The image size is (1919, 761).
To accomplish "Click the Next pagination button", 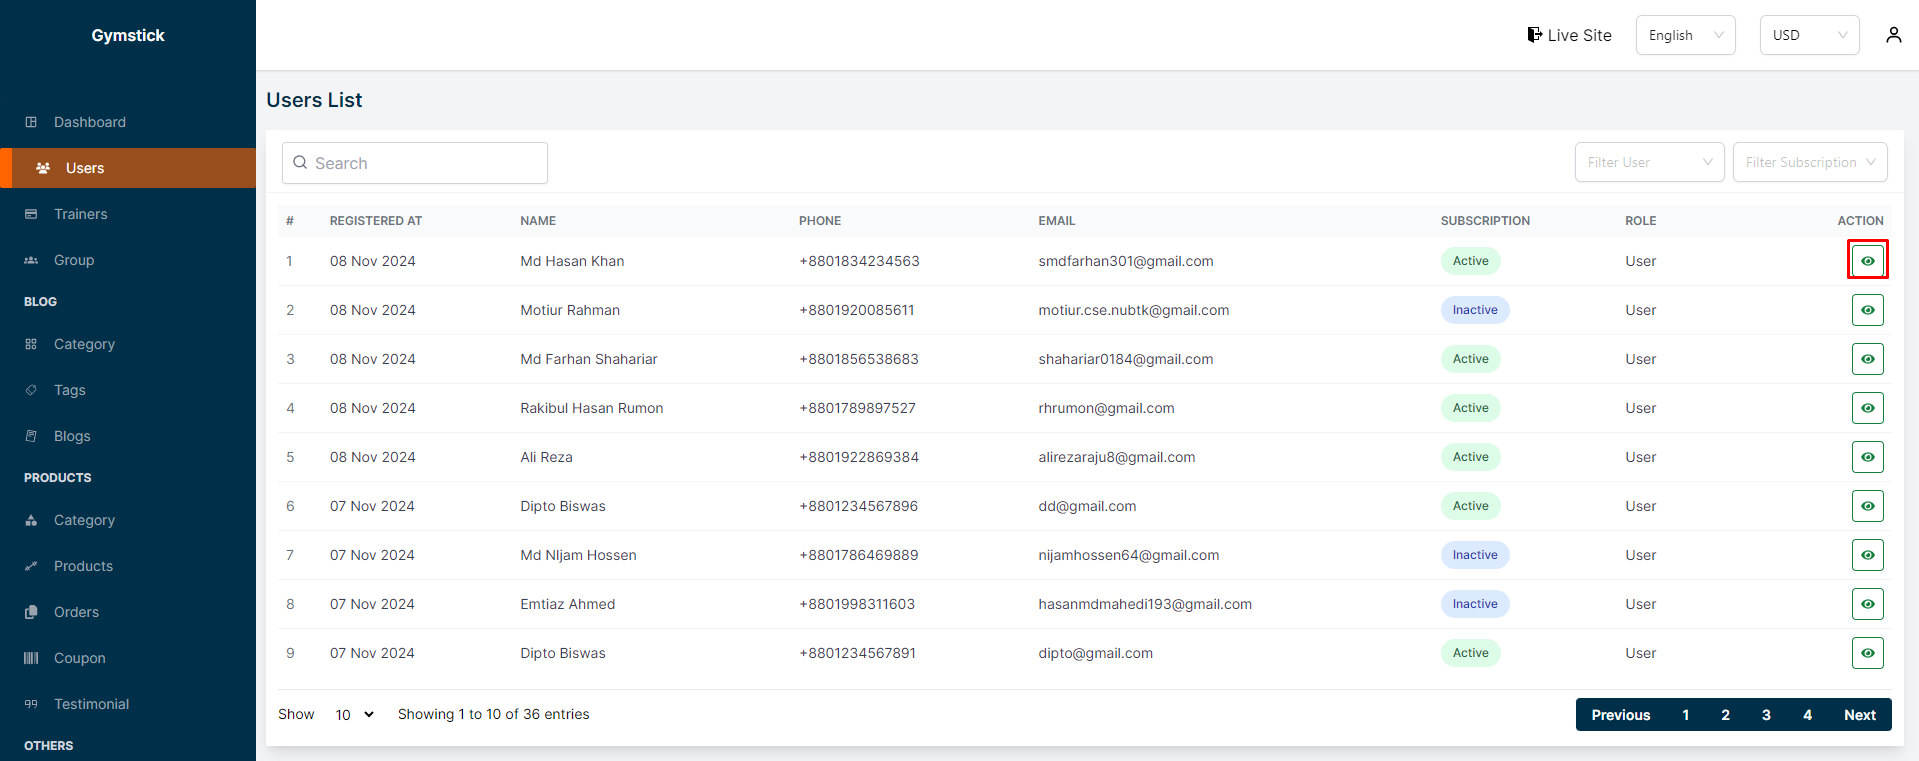I will 1859,715.
